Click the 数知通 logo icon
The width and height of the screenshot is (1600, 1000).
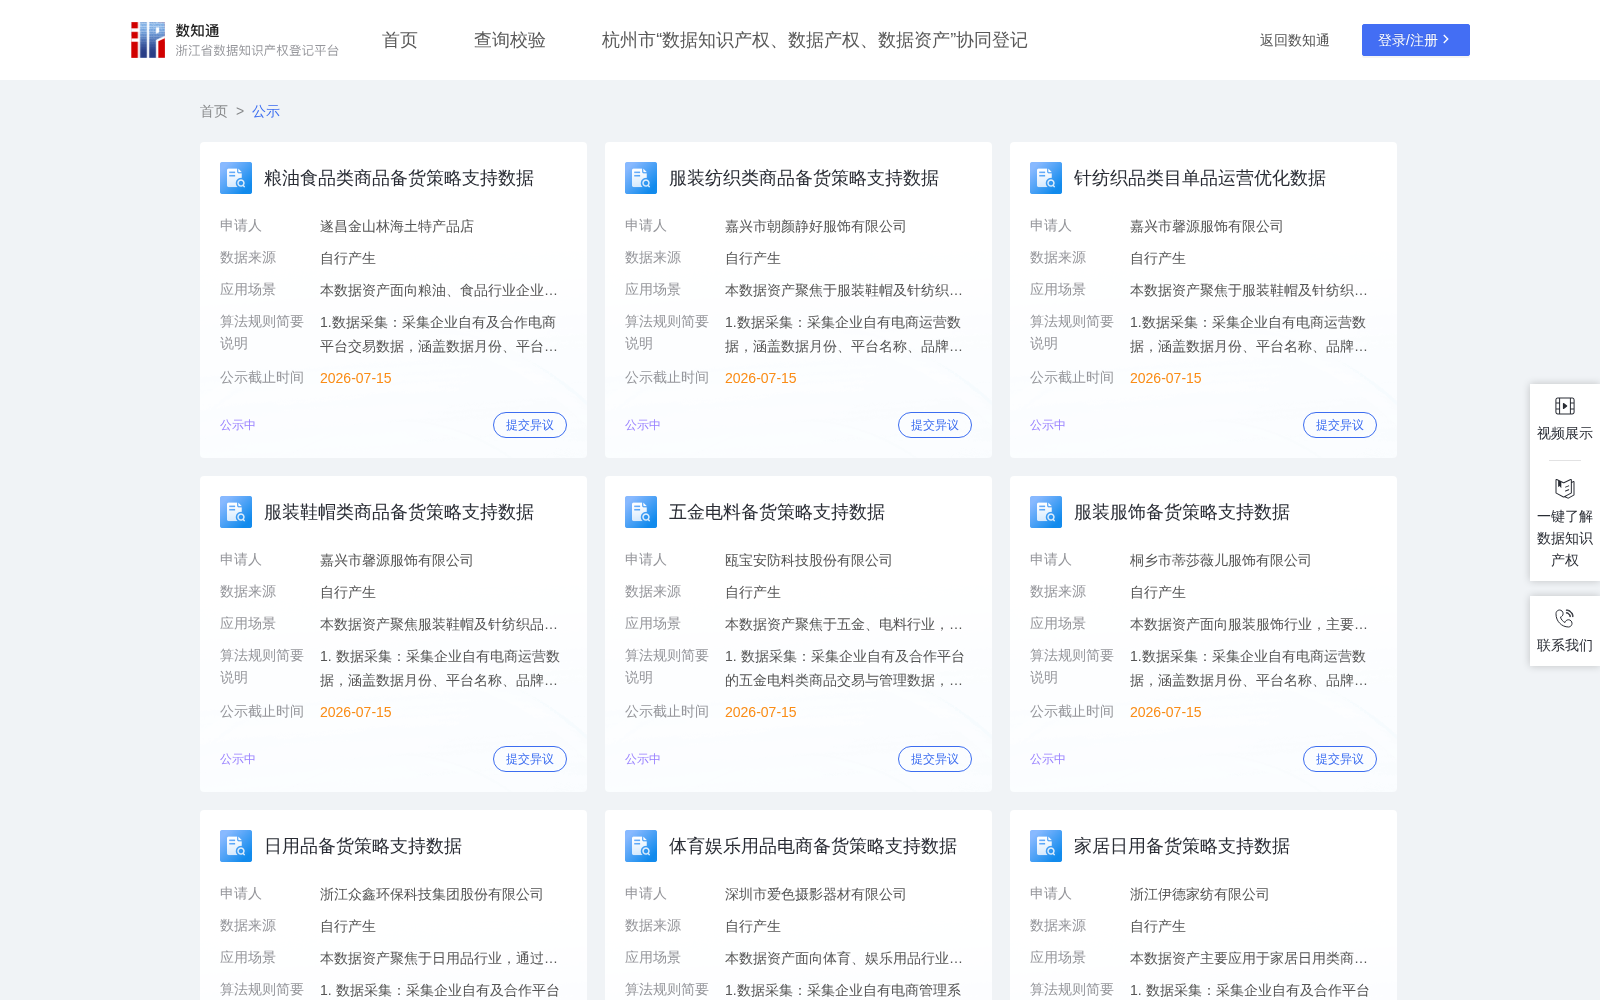click(x=148, y=40)
